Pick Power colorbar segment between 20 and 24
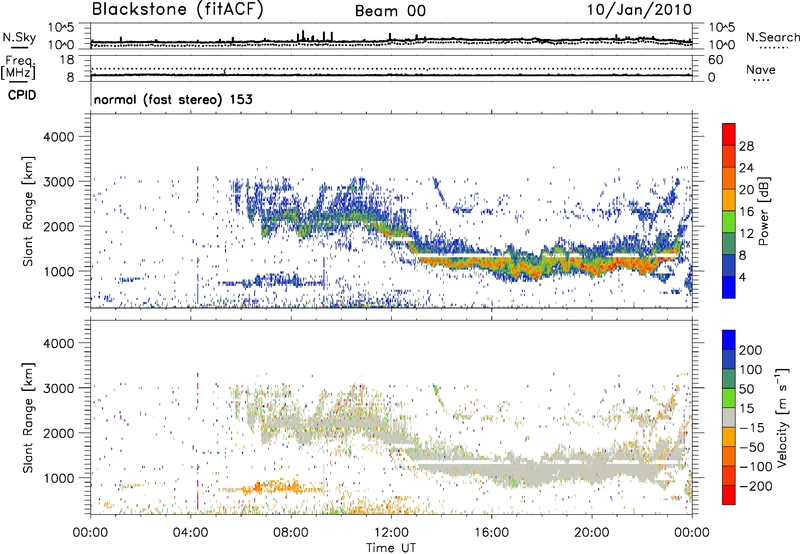Screen dimensions: 800x554 (x=729, y=178)
